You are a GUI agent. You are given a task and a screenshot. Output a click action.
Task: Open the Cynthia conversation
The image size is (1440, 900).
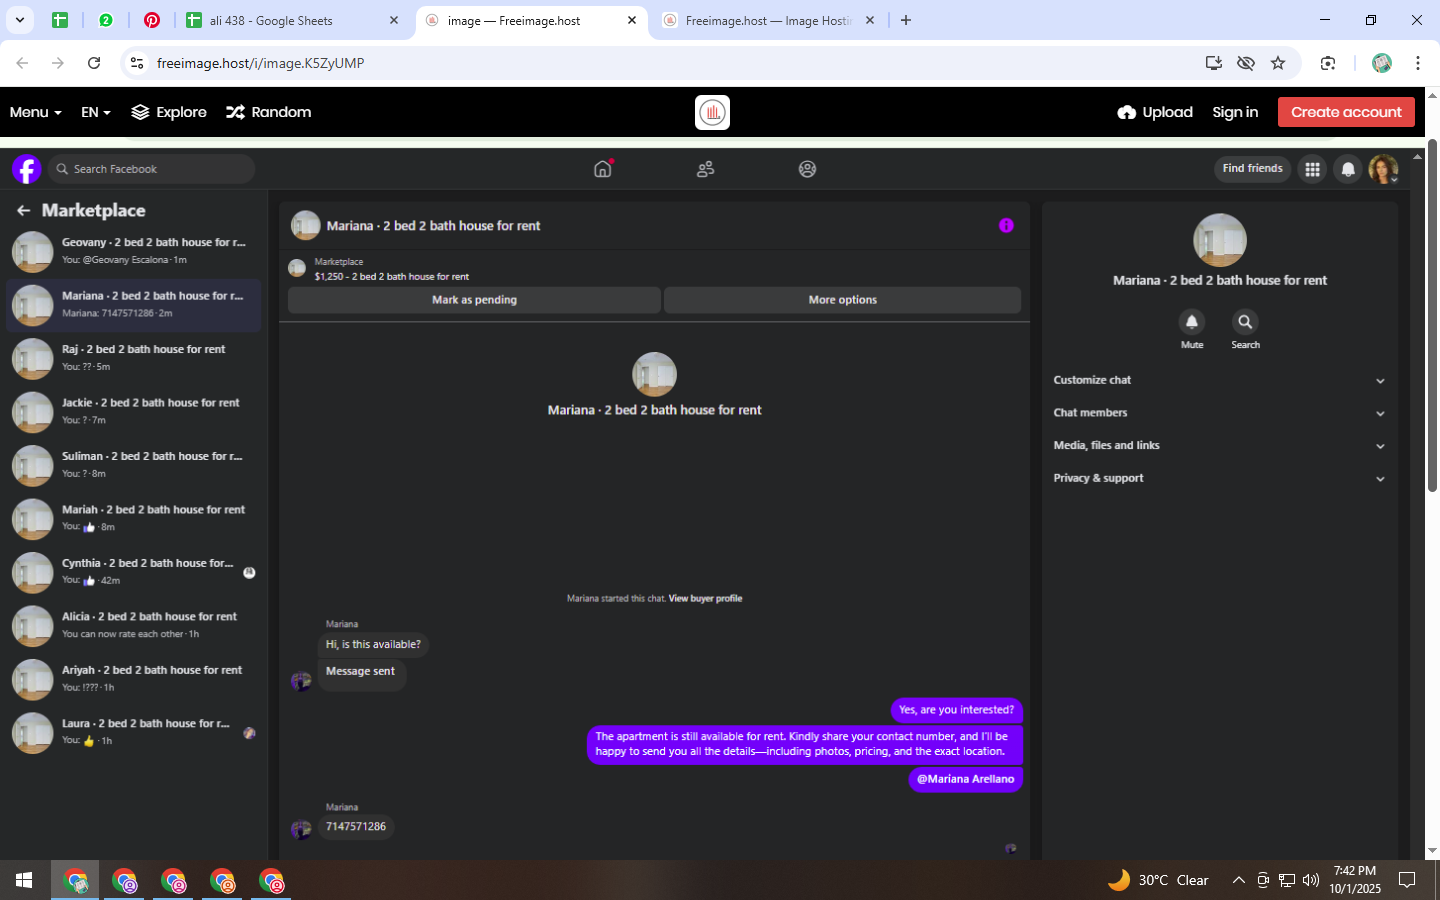134,572
